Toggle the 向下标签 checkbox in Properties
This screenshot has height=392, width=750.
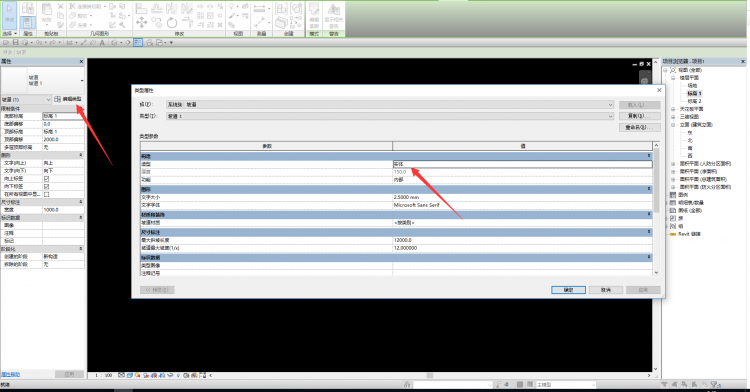click(x=46, y=186)
